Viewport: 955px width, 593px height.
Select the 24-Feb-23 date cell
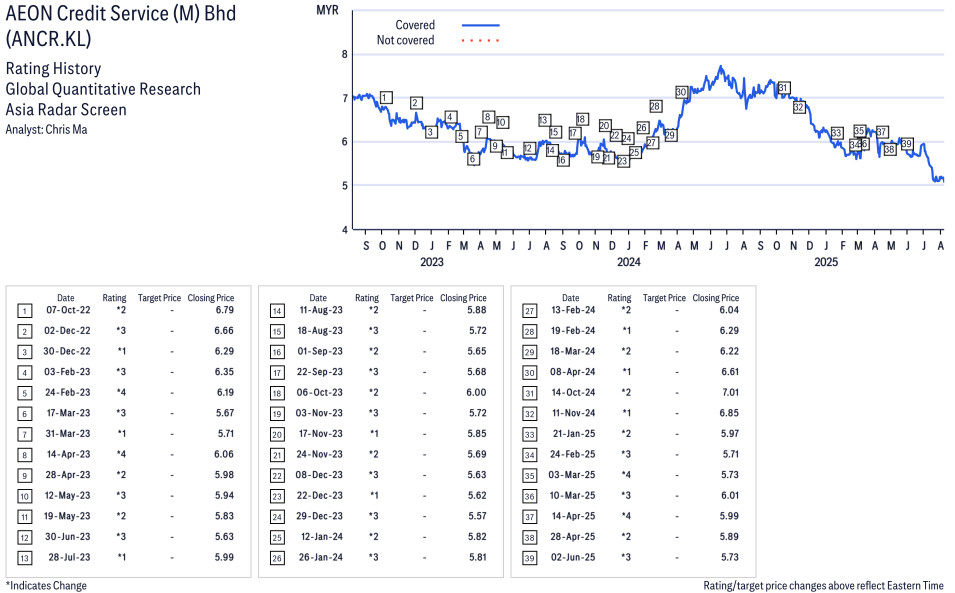pyautogui.click(x=68, y=393)
